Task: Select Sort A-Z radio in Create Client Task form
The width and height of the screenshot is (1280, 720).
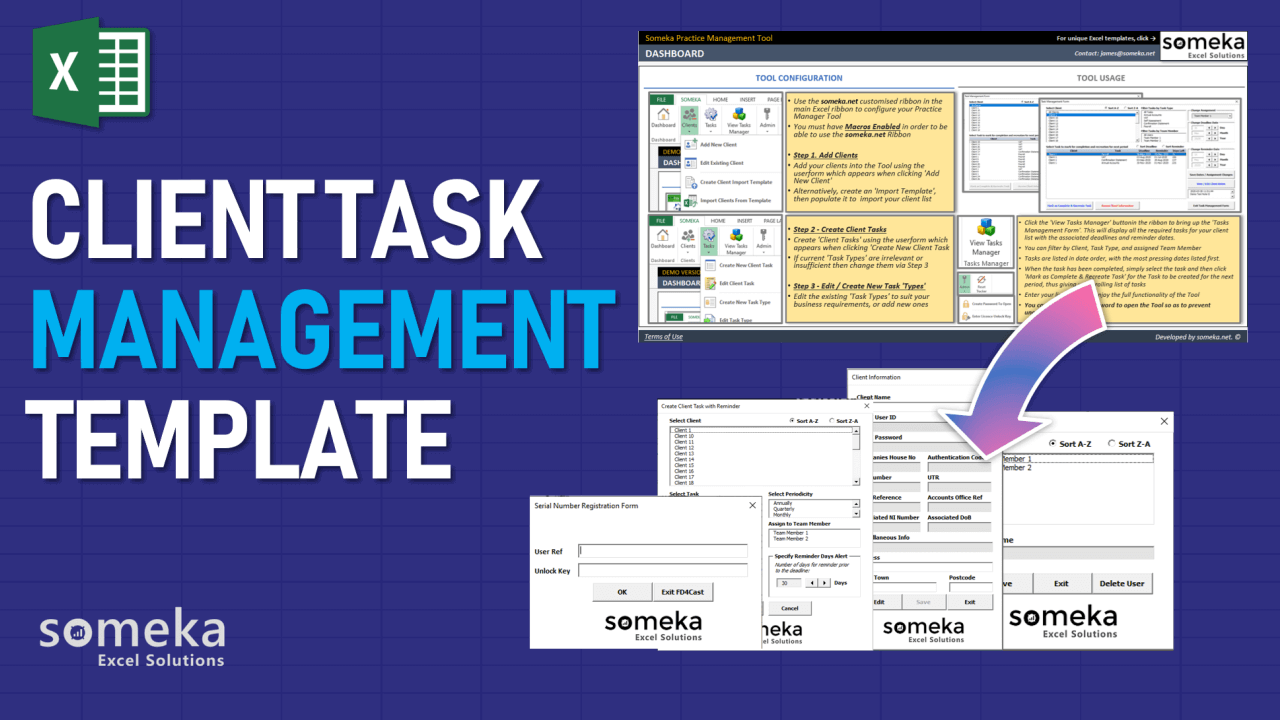Action: [793, 421]
